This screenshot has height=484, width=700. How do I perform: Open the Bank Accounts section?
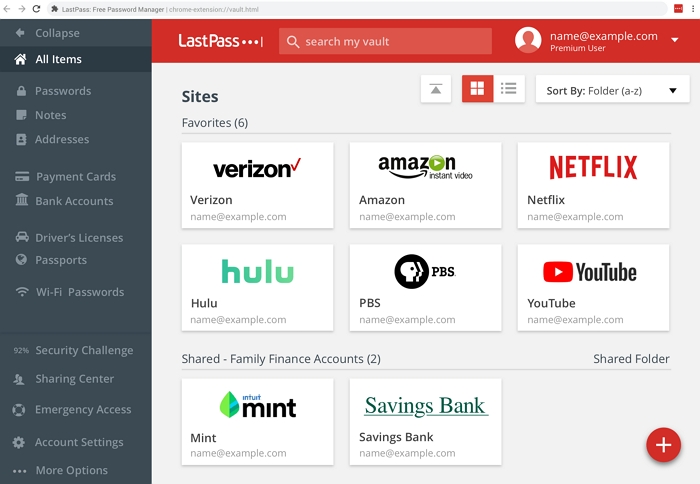coord(76,200)
